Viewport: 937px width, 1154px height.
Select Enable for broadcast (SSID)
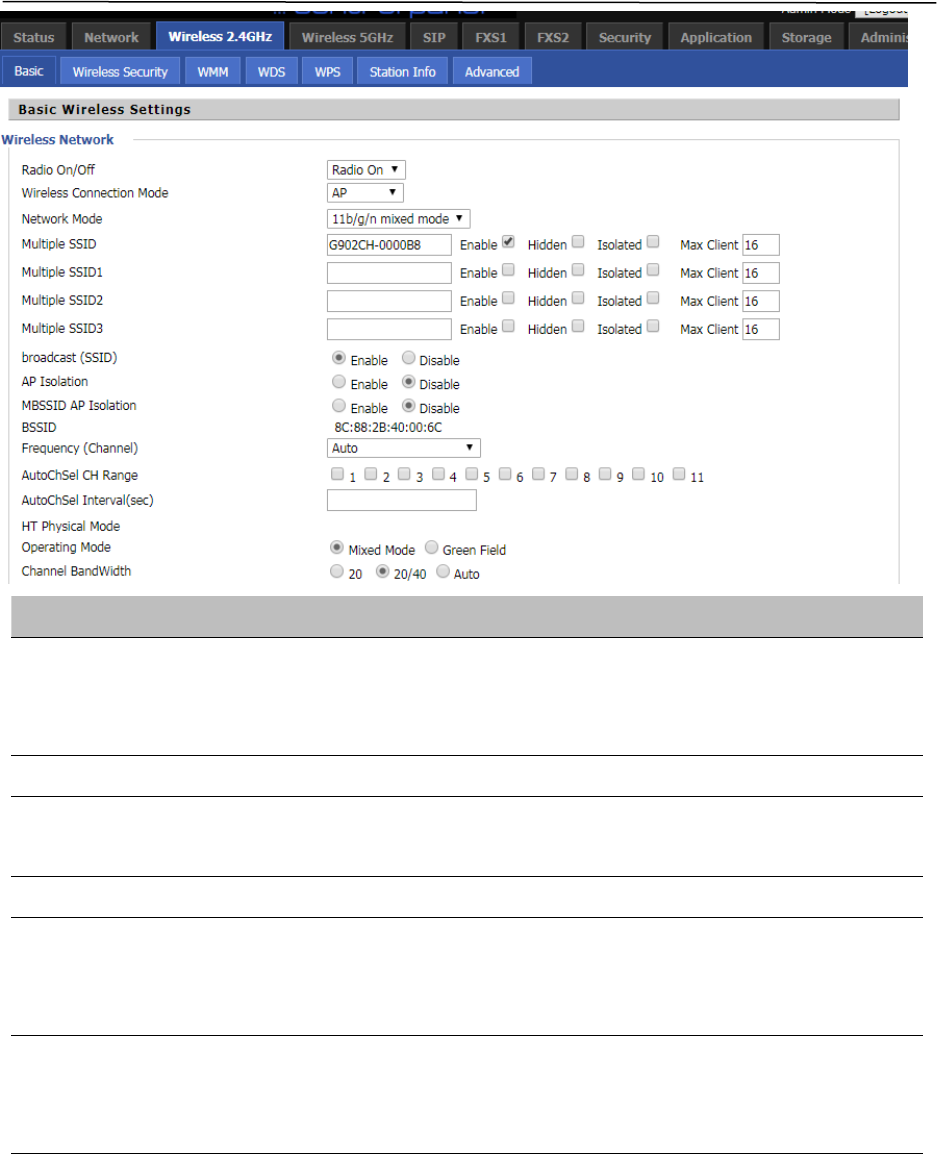339,358
